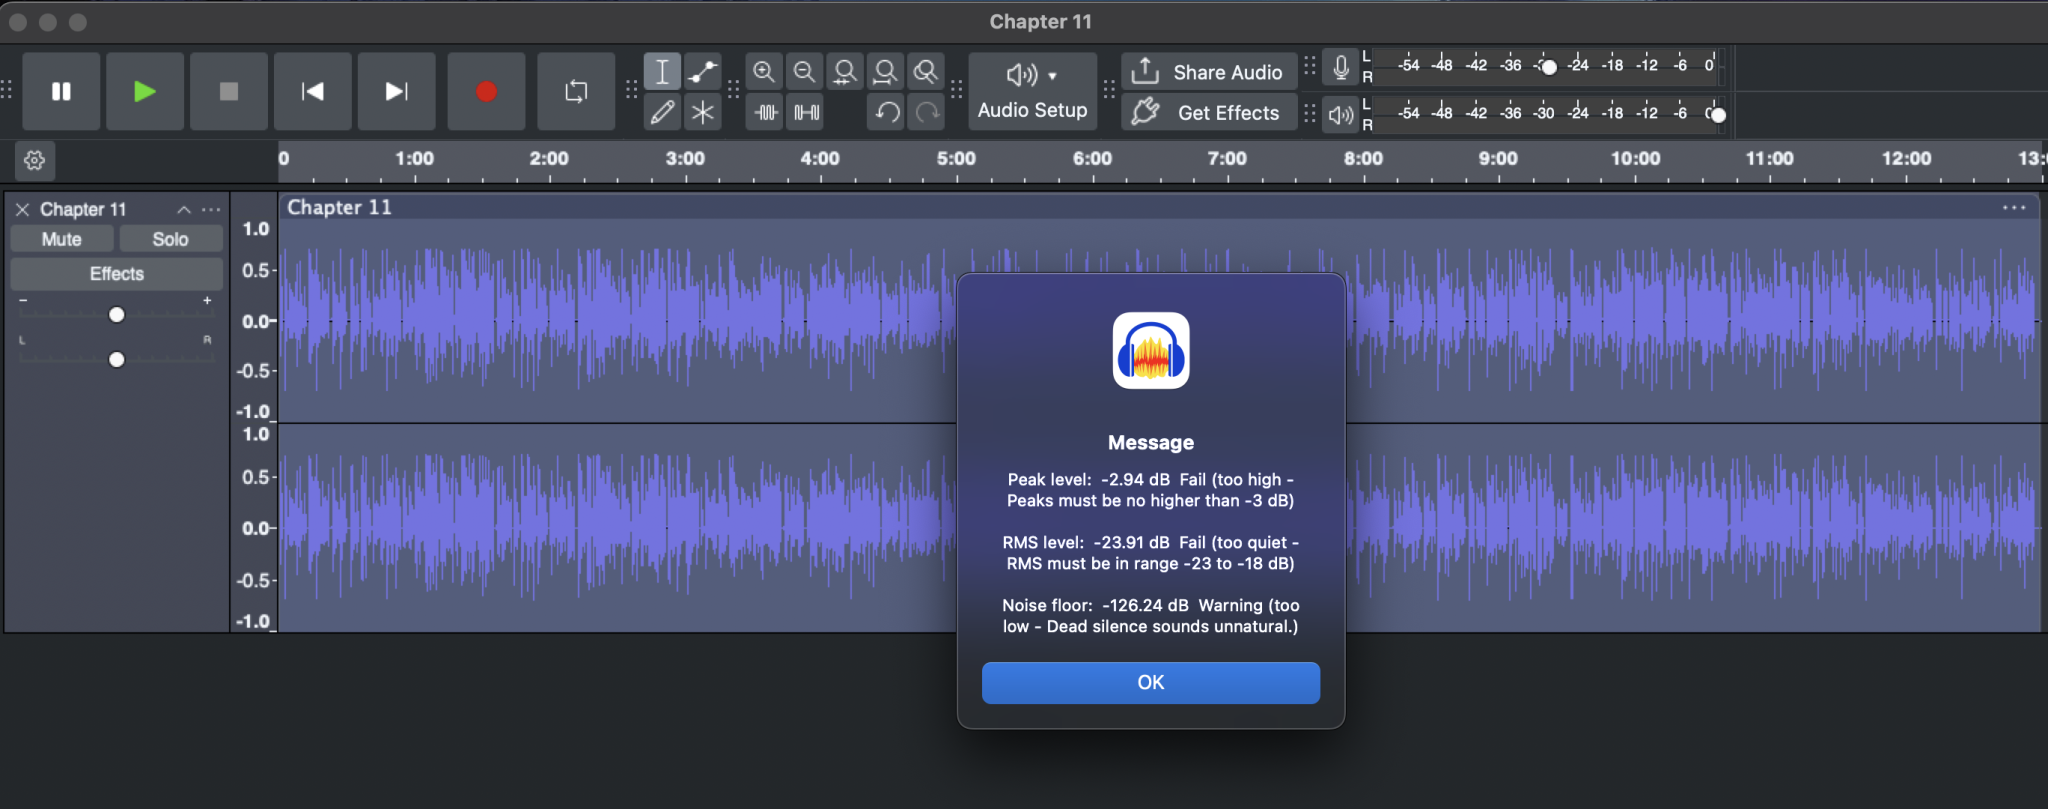
Task: Fit selection to width zoom icon
Action: pyautogui.click(x=845, y=72)
